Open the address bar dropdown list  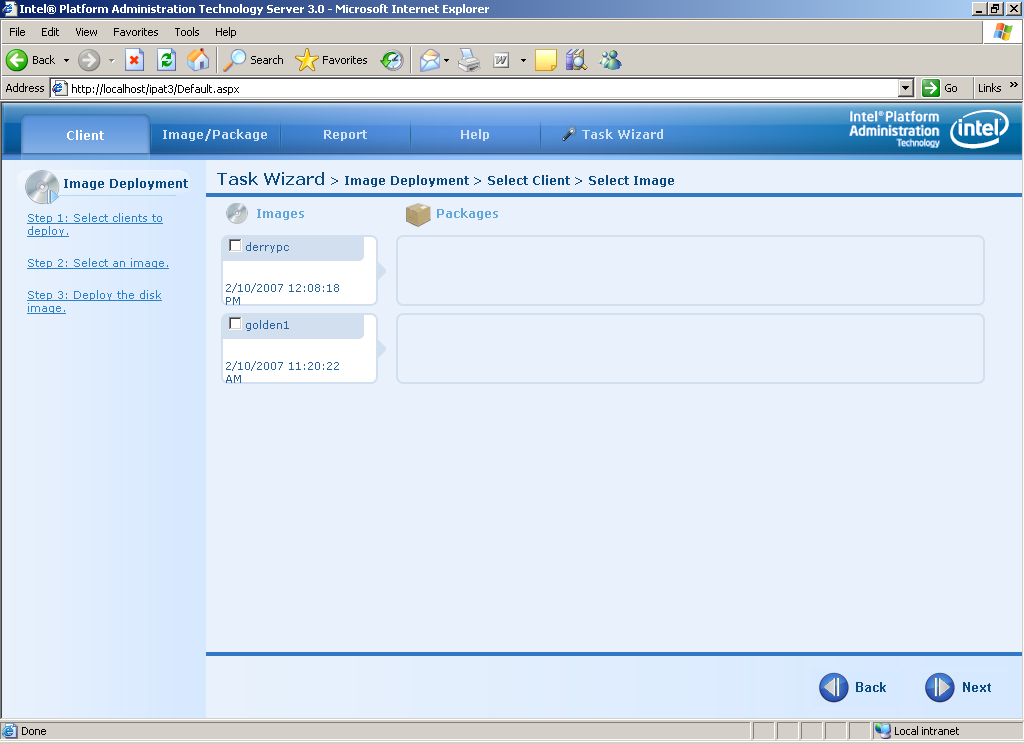click(x=906, y=88)
